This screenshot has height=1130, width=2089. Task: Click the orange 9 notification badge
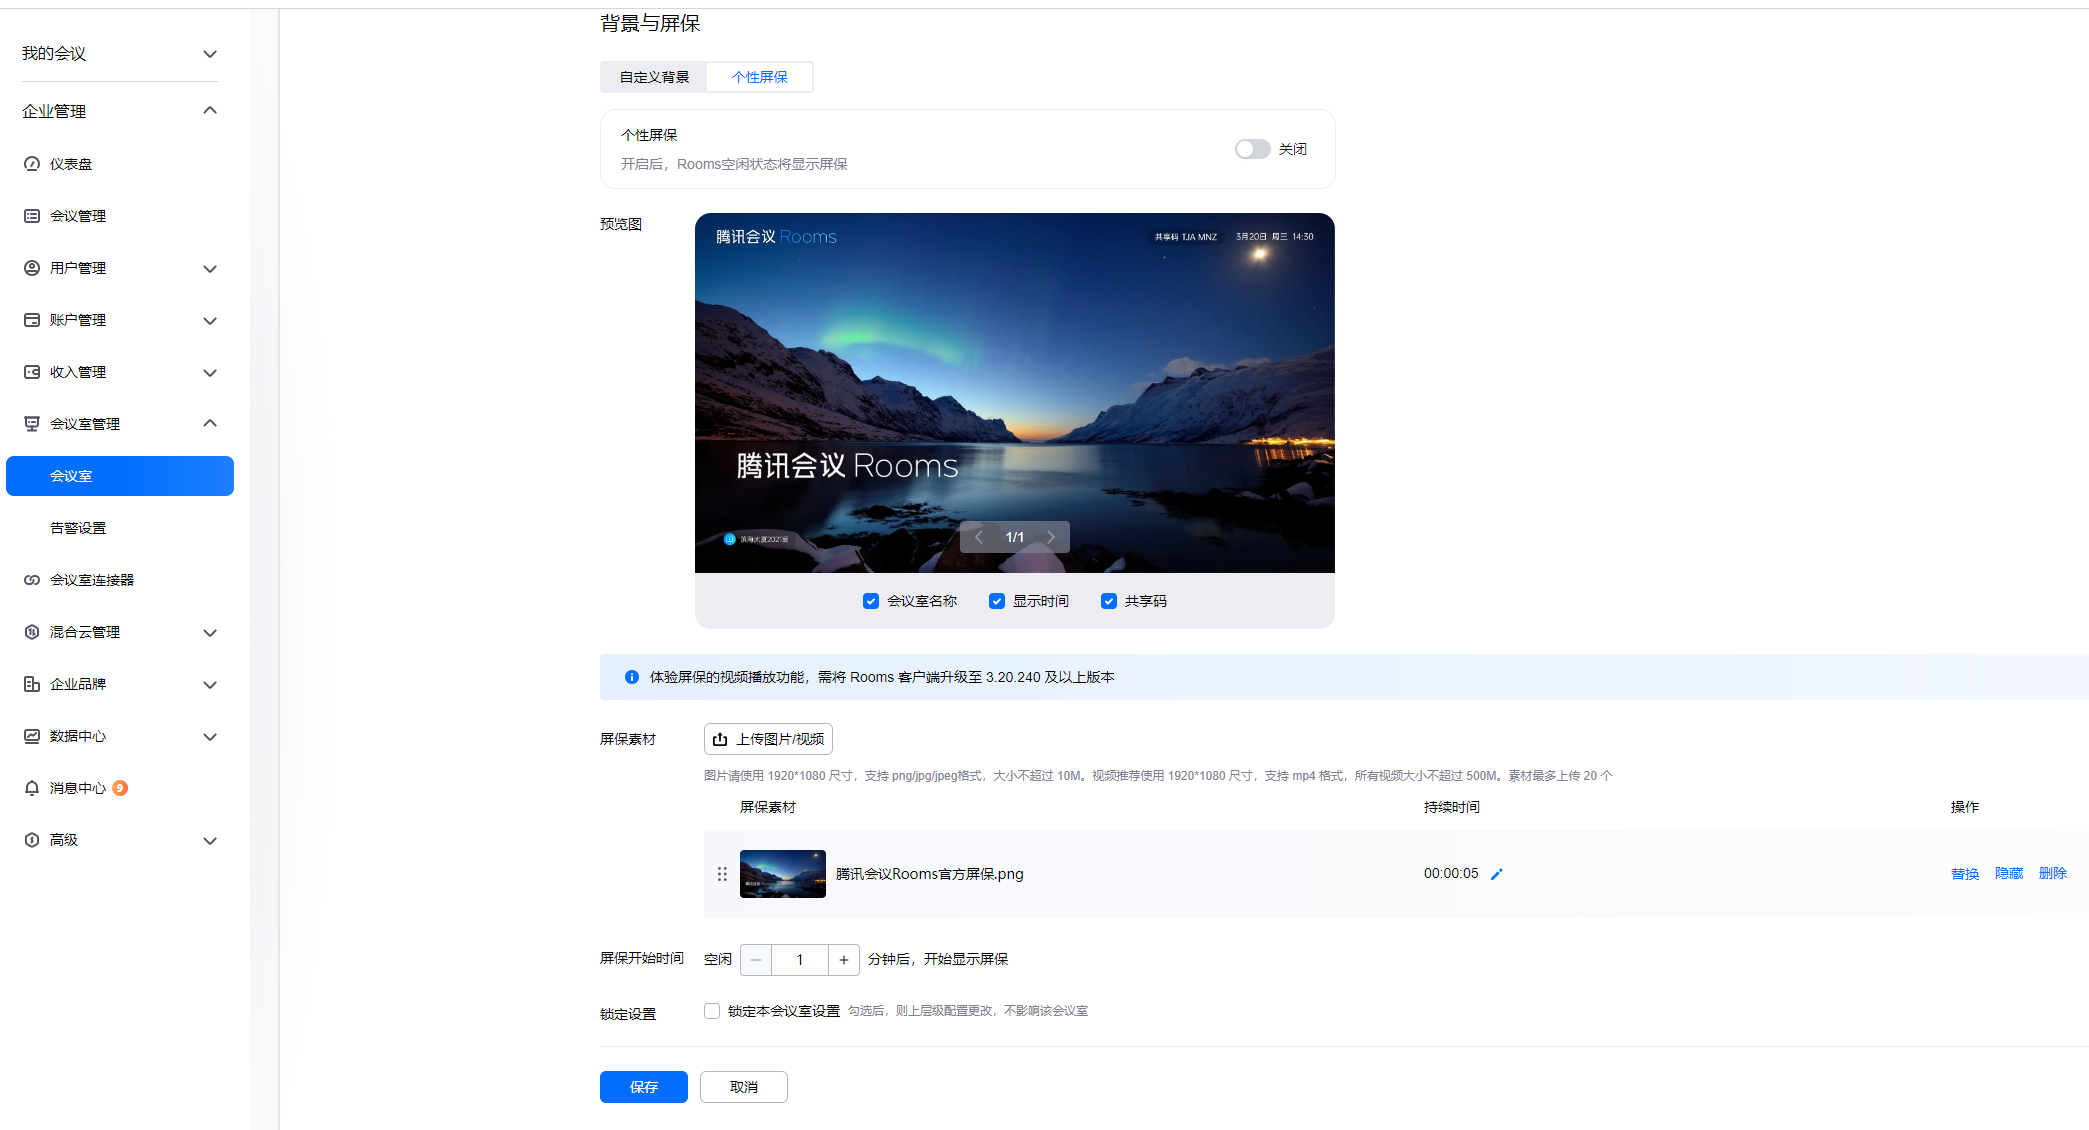click(120, 788)
